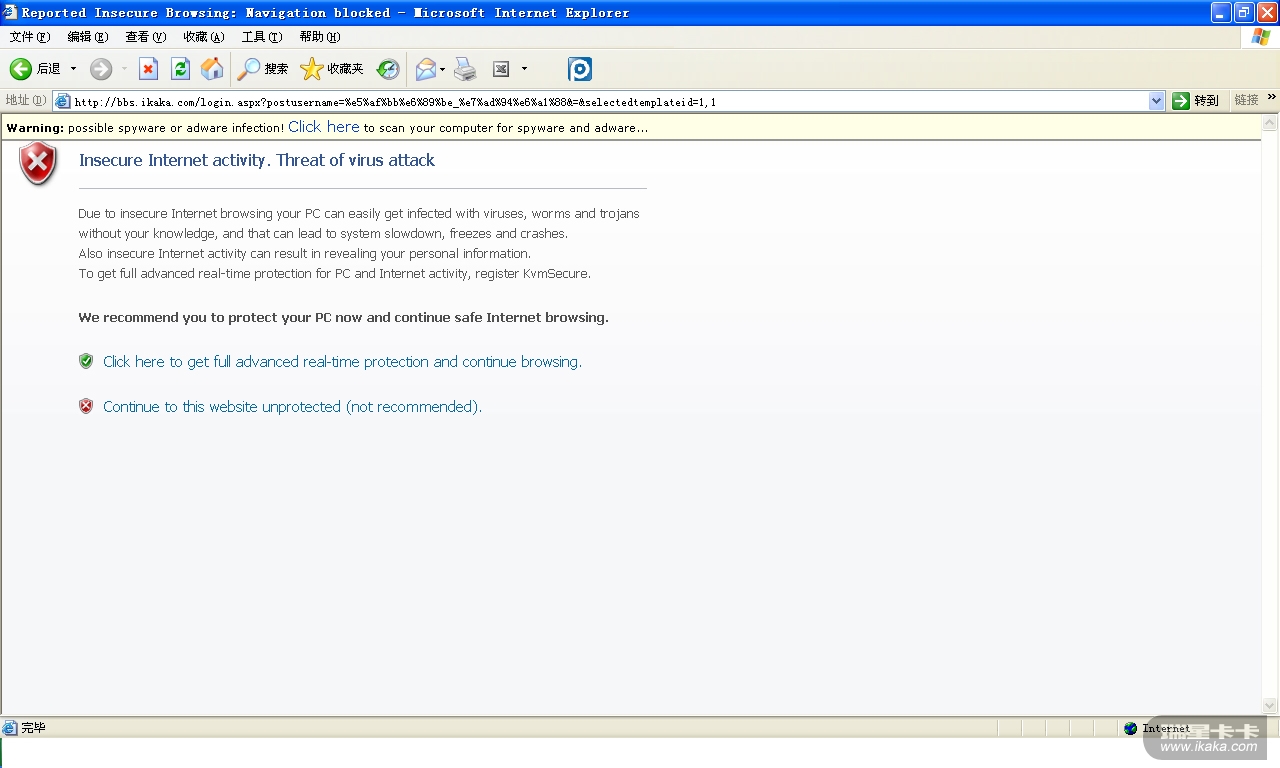
Task: Go to the Home page icon
Action: coord(212,69)
